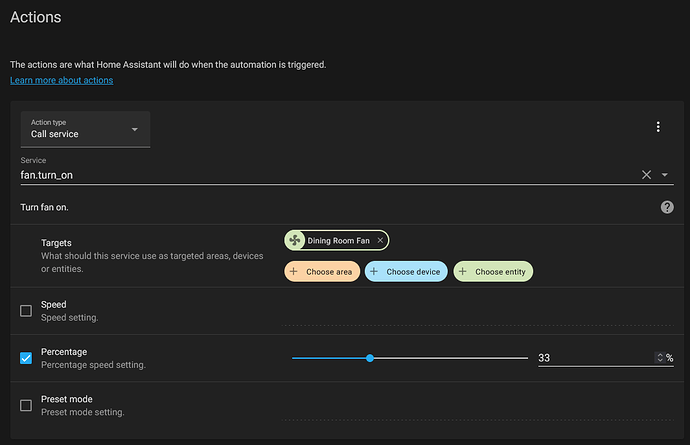The width and height of the screenshot is (690, 445).
Task: Click the percentage speed slider handle
Action: point(370,357)
